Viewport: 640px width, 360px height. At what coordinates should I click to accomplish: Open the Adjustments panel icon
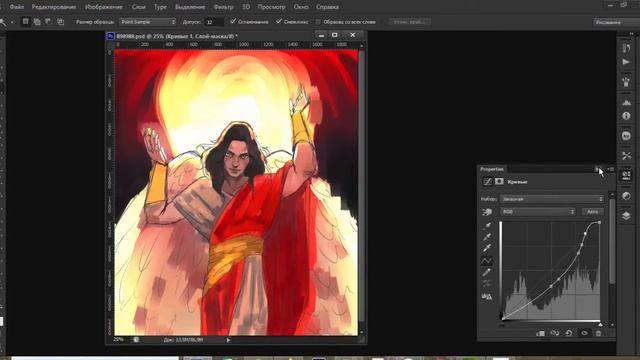(626, 196)
